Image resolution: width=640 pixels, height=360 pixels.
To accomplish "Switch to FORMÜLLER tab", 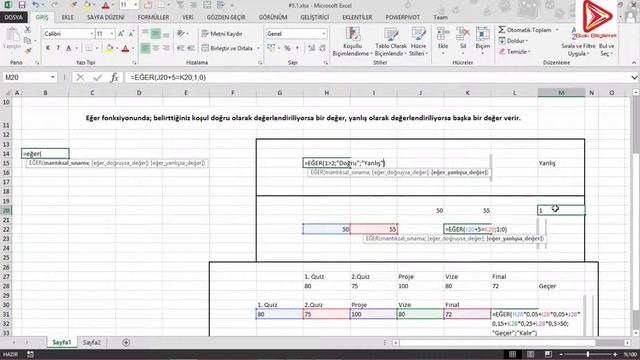I will coord(153,18).
